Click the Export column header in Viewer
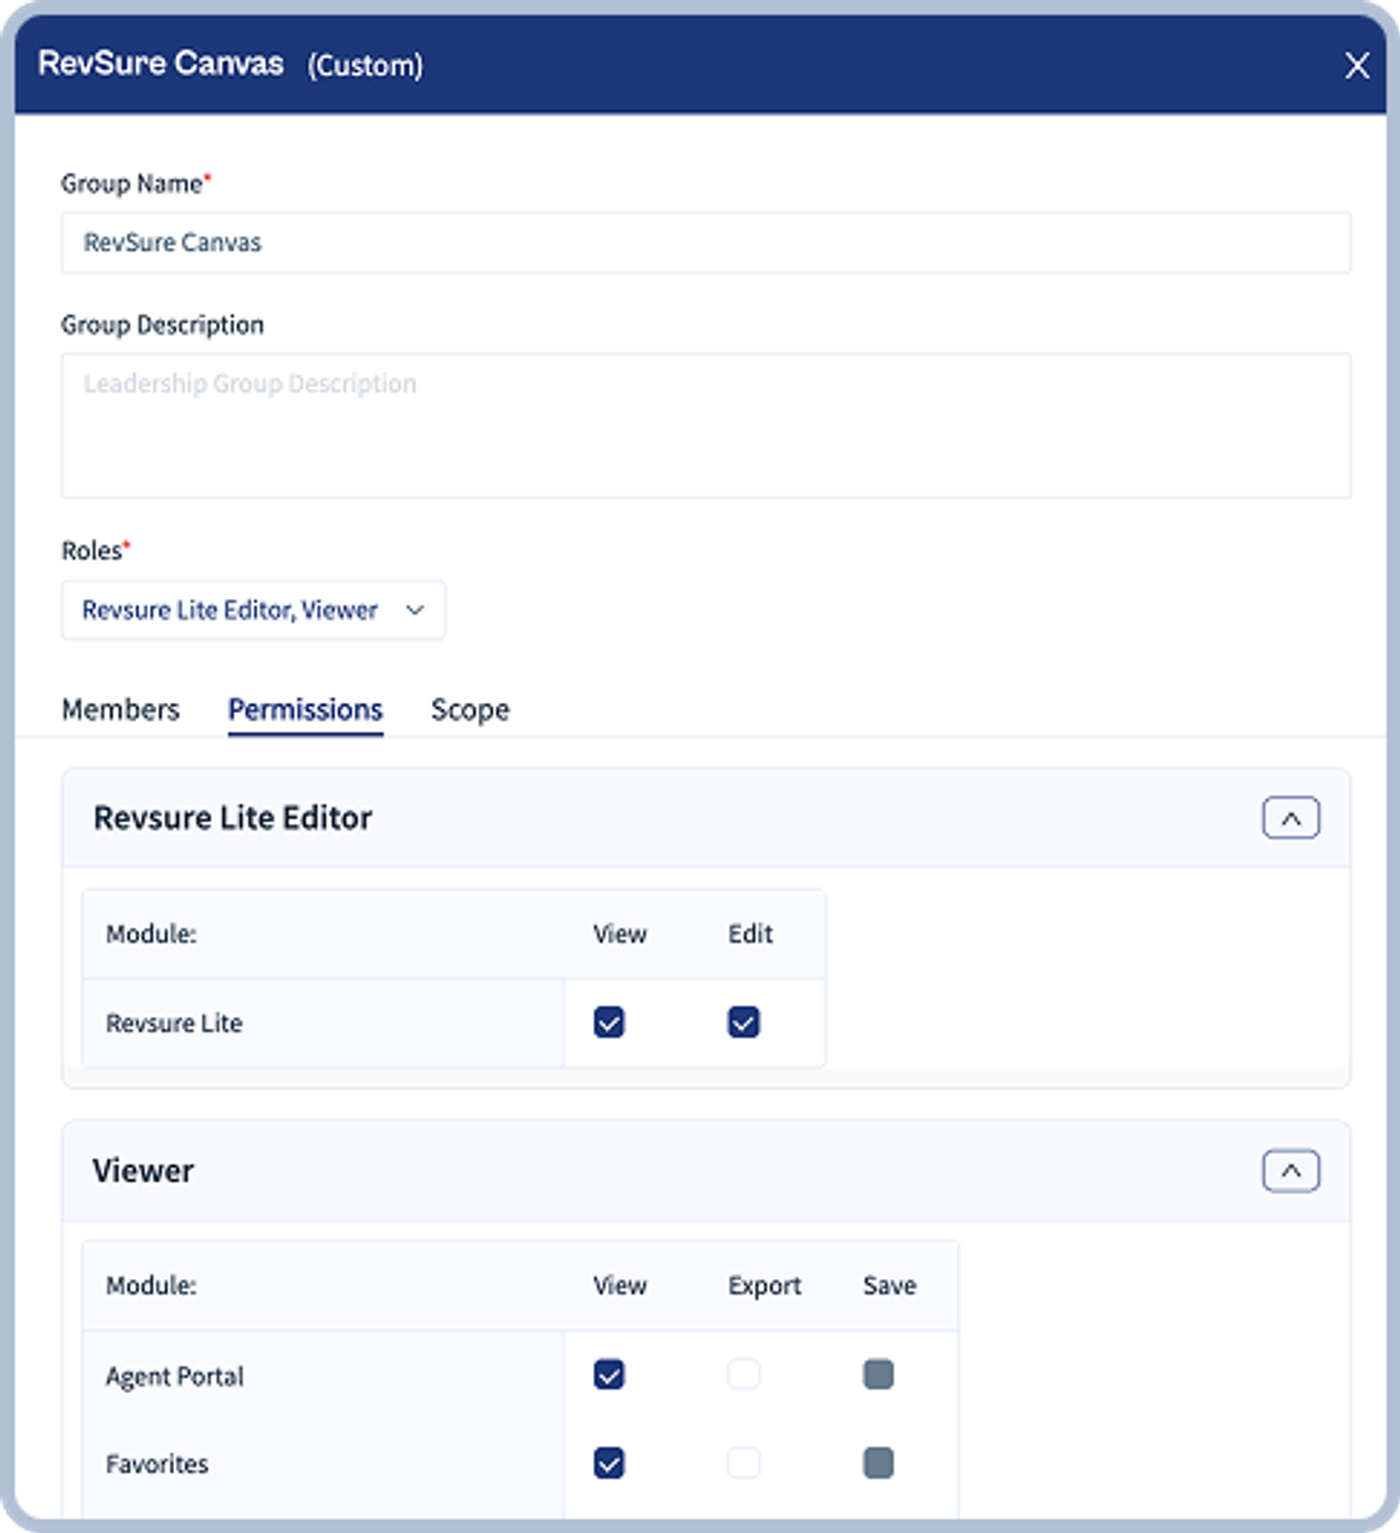This screenshot has height=1533, width=1400. 765,1286
